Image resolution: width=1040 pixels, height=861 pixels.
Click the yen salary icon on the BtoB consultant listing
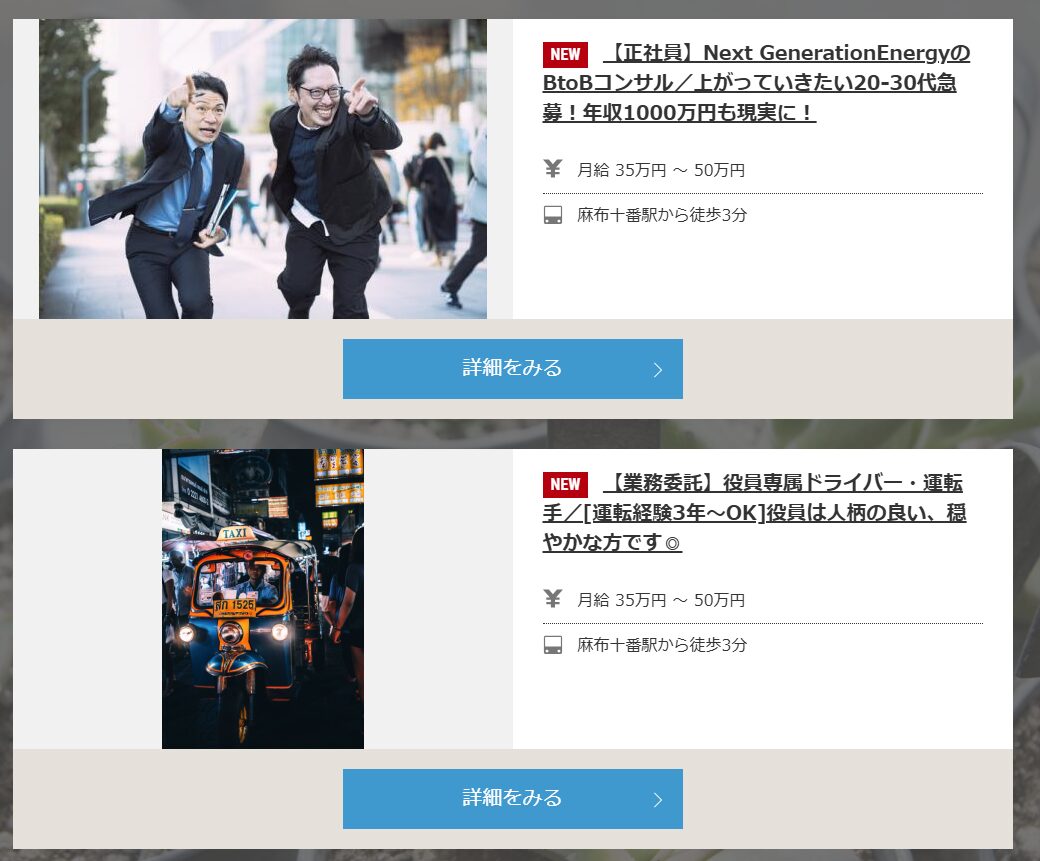[553, 169]
